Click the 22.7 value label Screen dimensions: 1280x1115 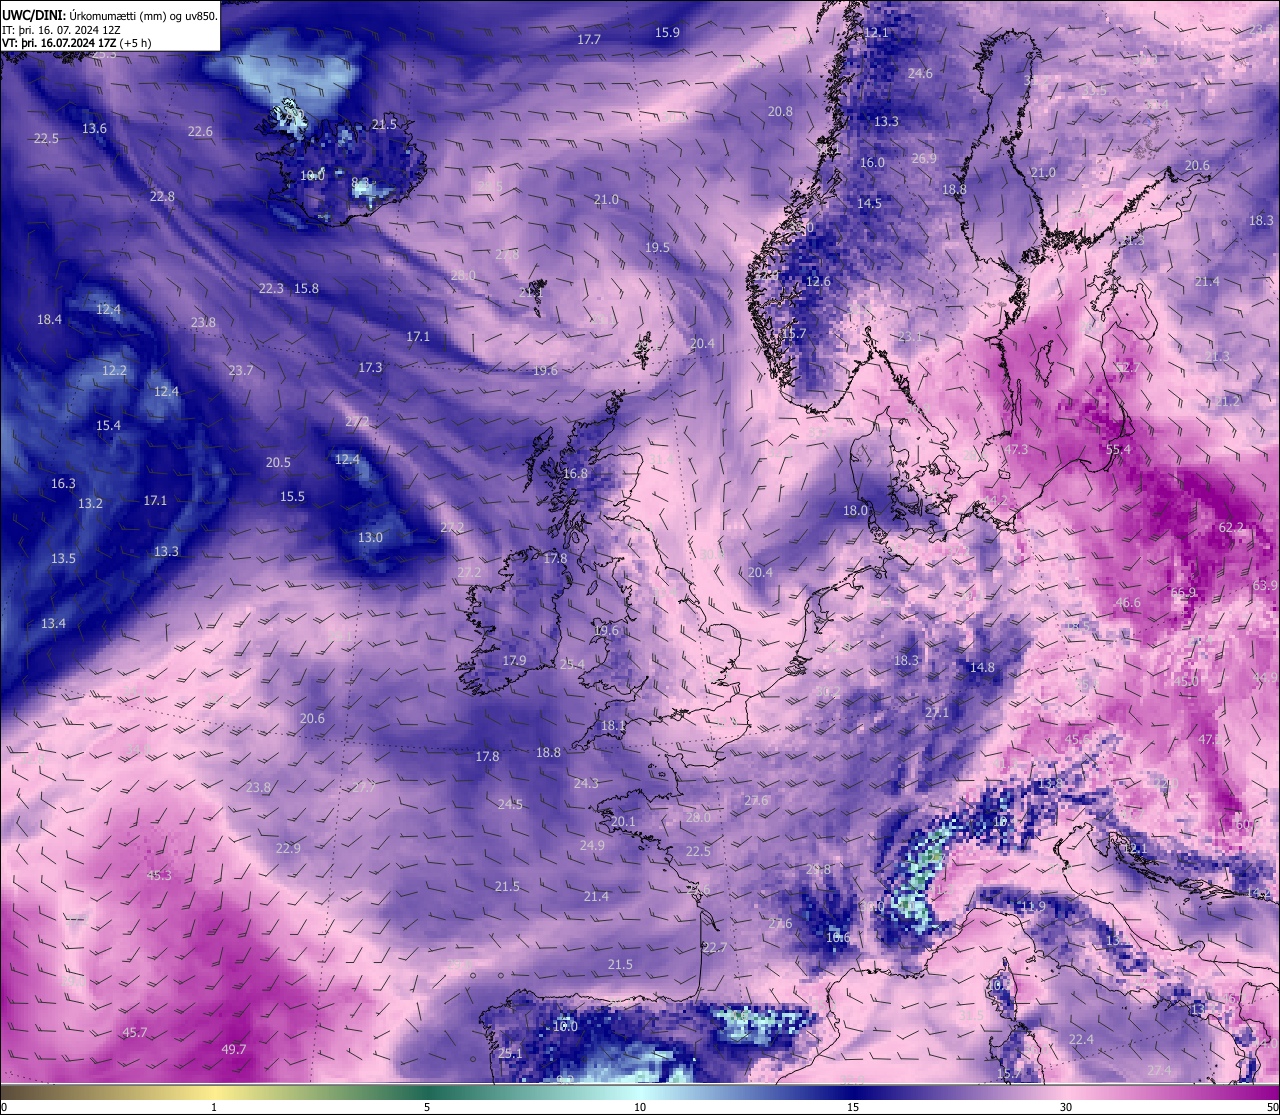pyautogui.click(x=714, y=948)
